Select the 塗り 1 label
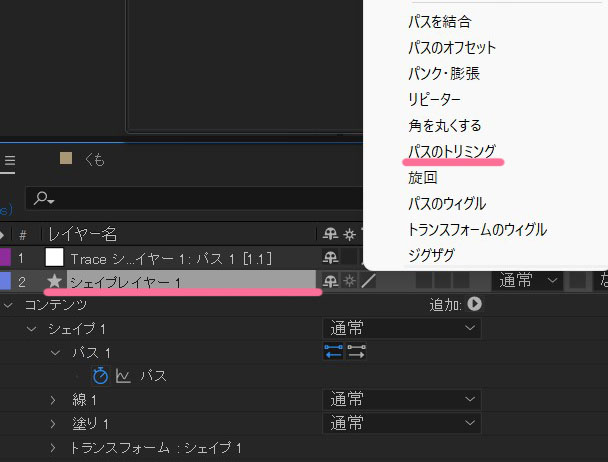 (x=90, y=424)
